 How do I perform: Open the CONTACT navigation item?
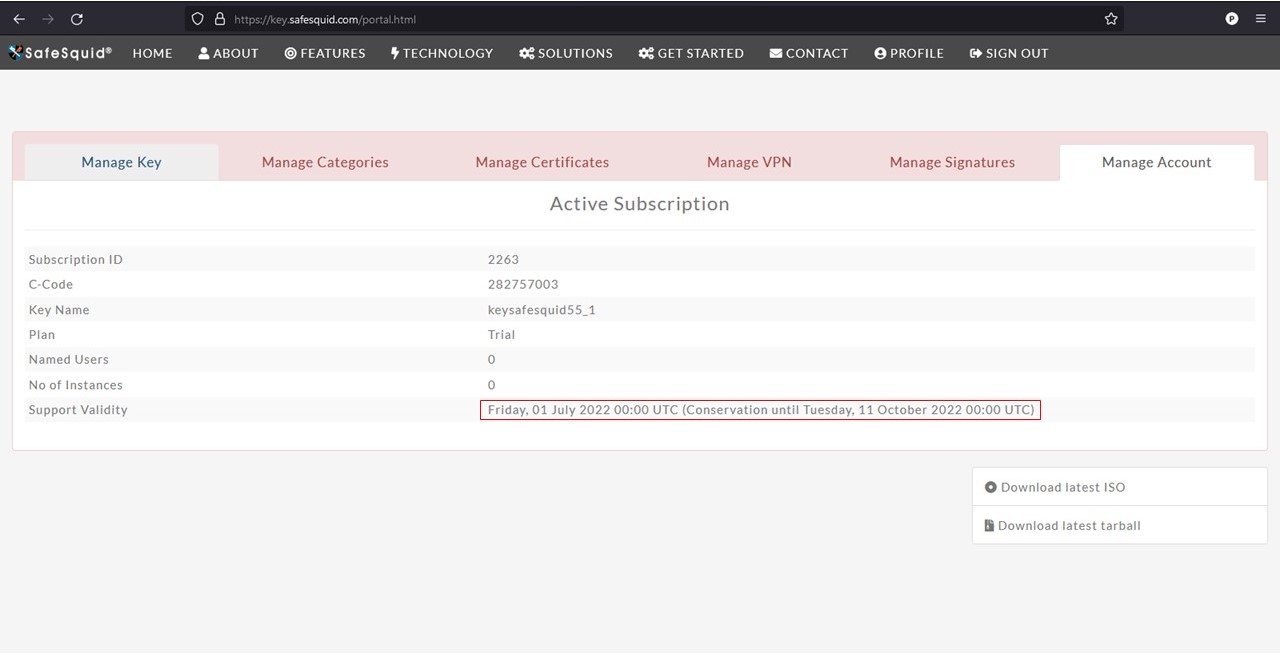pyautogui.click(x=809, y=53)
